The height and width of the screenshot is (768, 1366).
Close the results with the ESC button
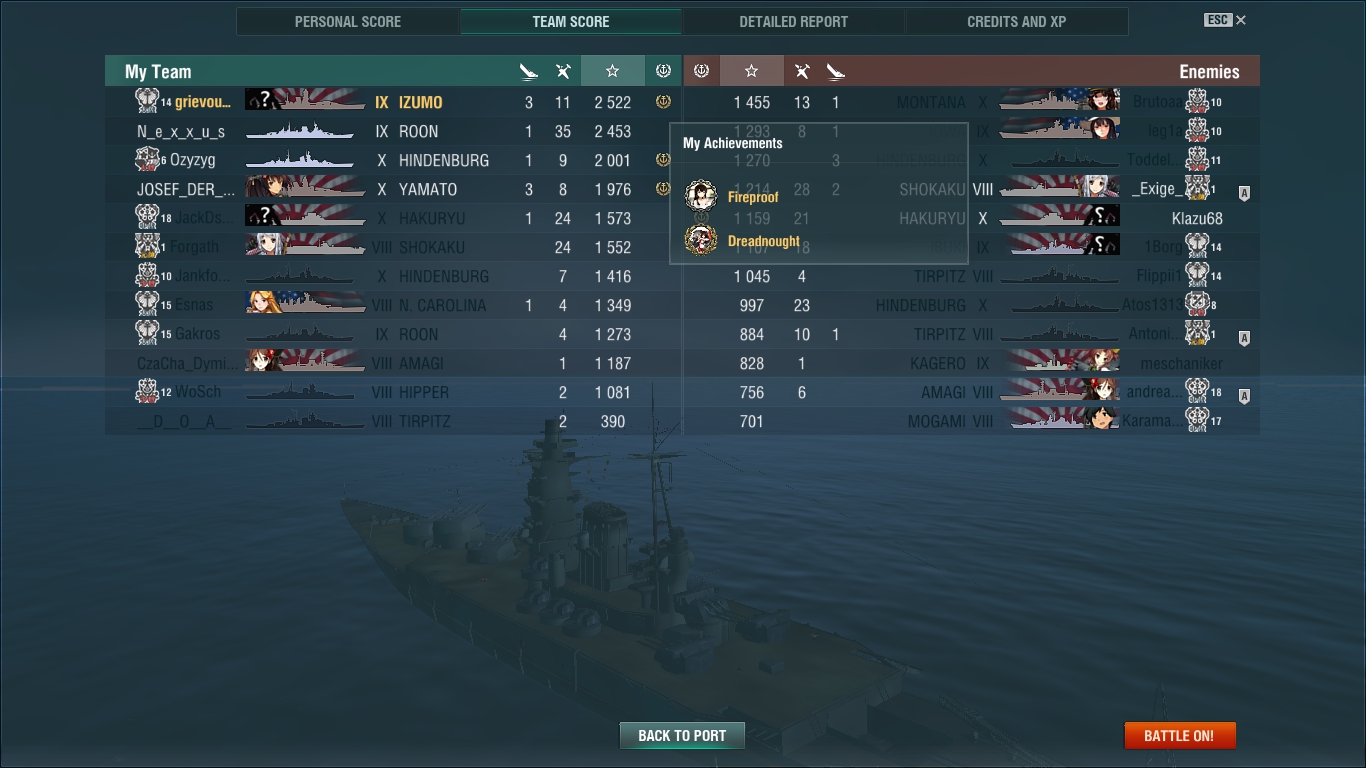pyautogui.click(x=1225, y=20)
